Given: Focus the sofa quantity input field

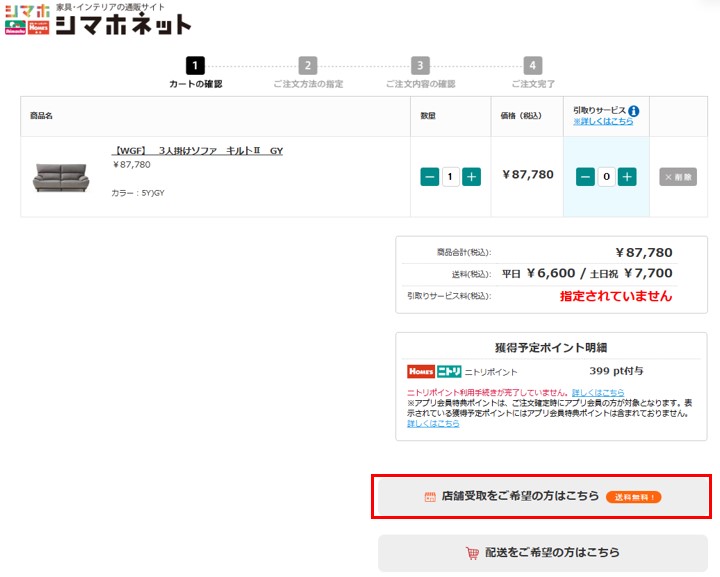Looking at the screenshot, I should (x=451, y=177).
